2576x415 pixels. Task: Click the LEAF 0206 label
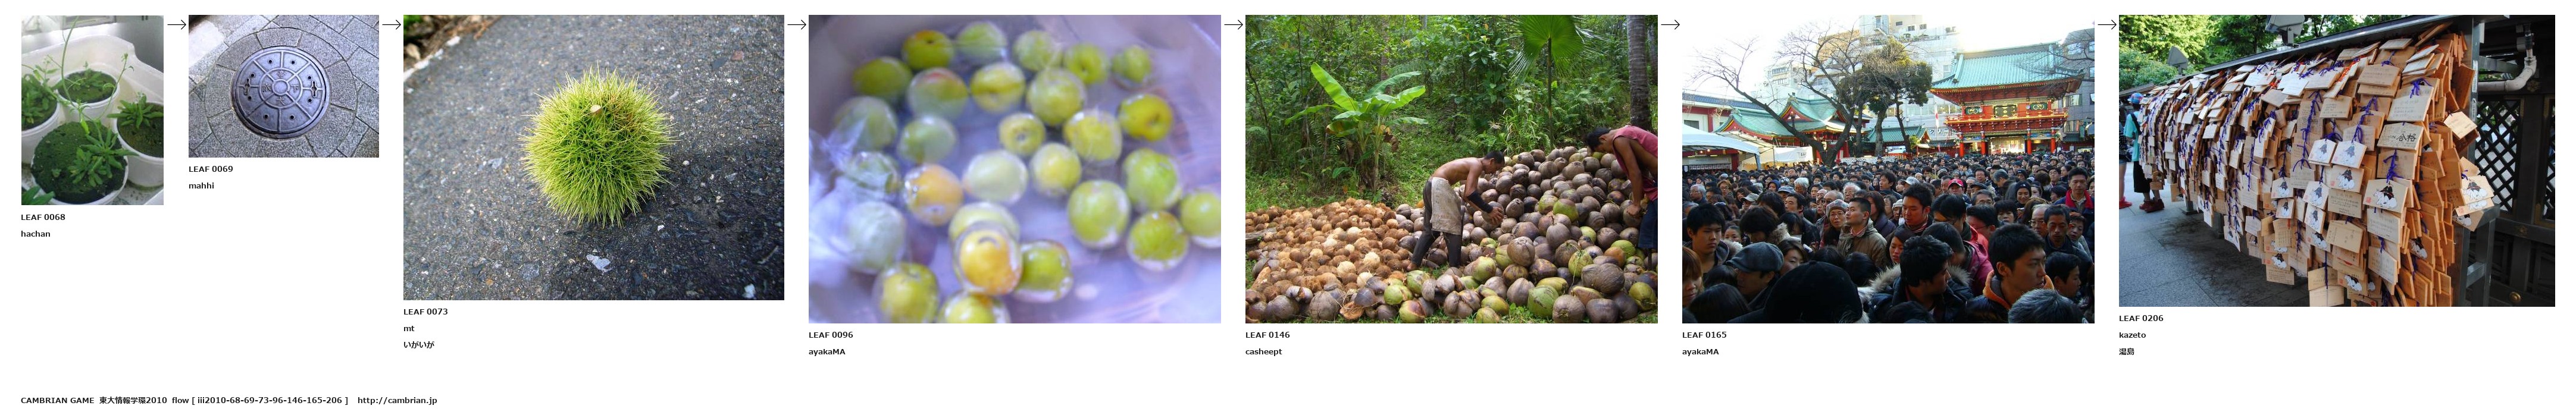tap(2141, 319)
